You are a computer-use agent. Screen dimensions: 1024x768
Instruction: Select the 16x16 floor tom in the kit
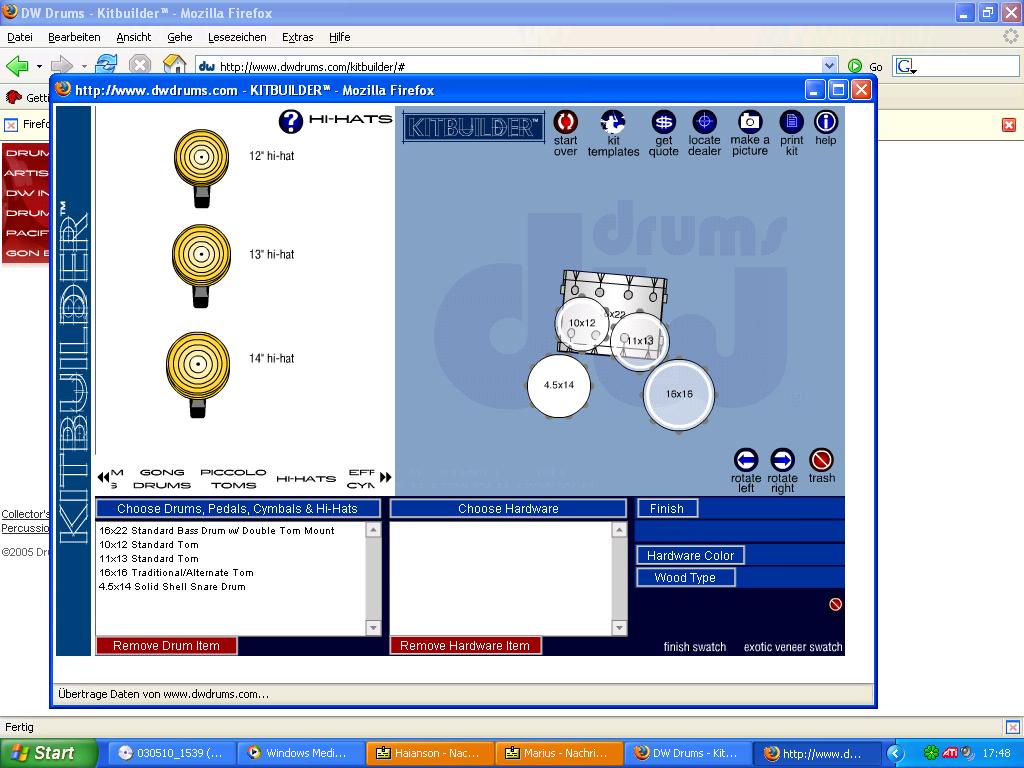(679, 394)
